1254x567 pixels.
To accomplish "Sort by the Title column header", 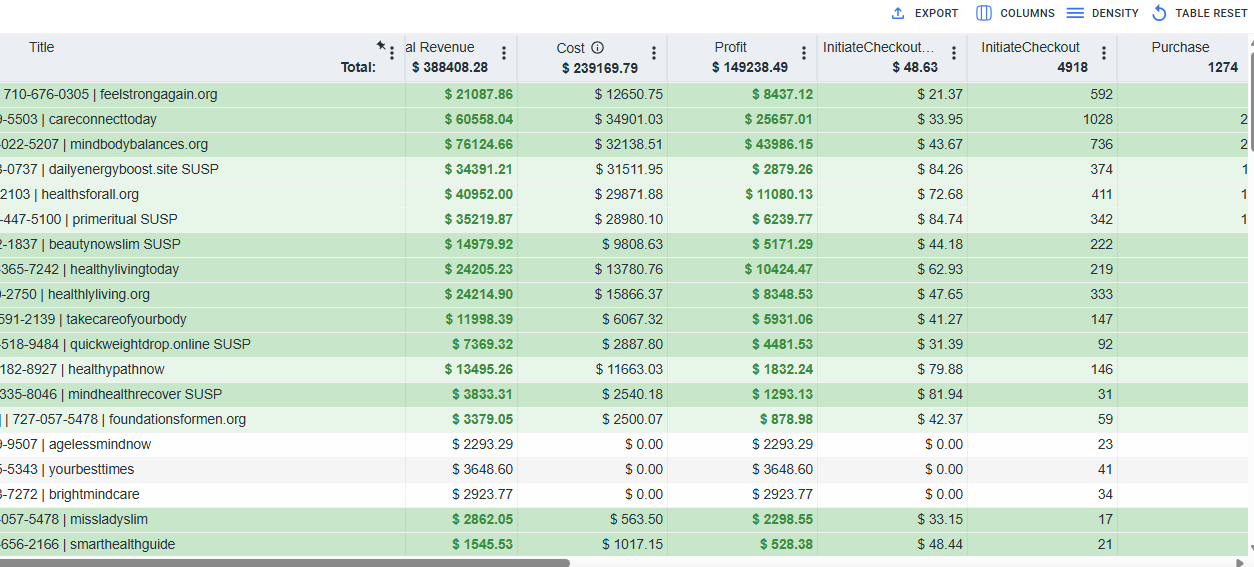I will point(42,47).
